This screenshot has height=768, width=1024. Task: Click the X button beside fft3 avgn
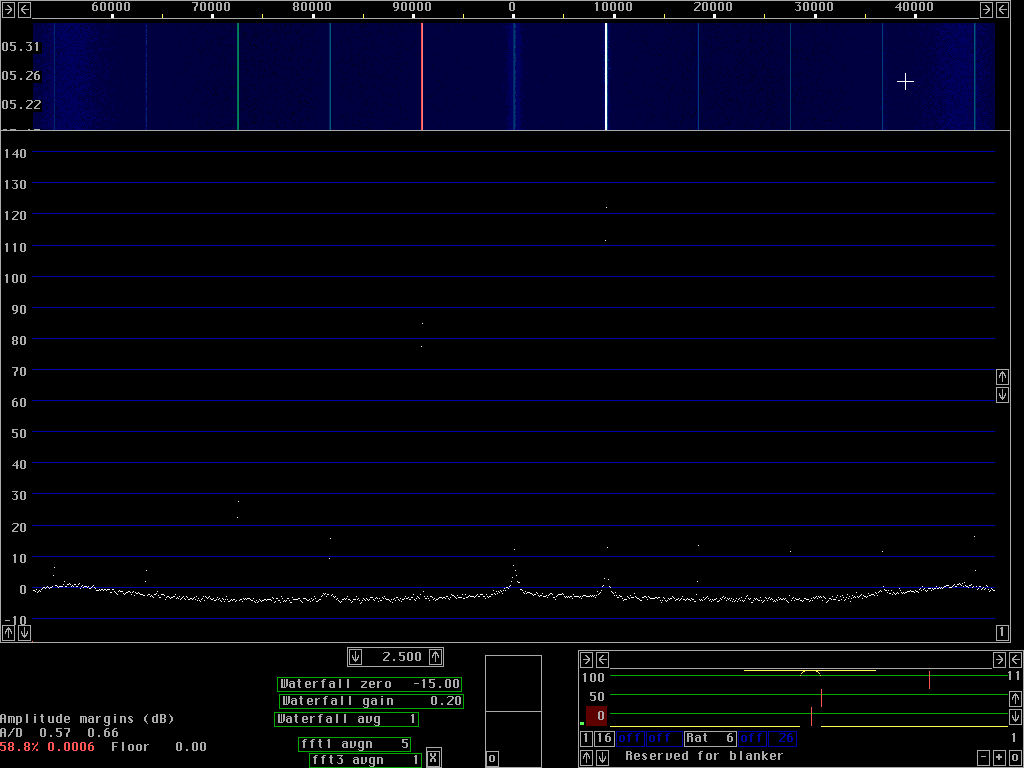[x=434, y=758]
